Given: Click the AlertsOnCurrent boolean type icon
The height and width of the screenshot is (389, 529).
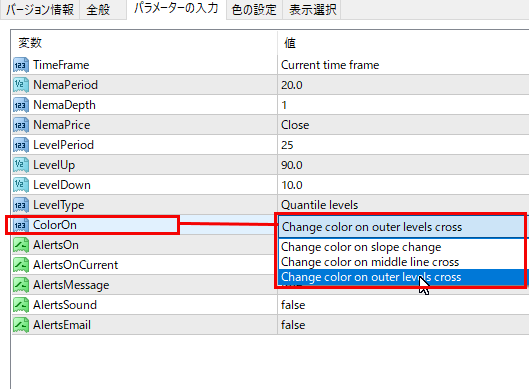Looking at the screenshot, I should (x=21, y=265).
